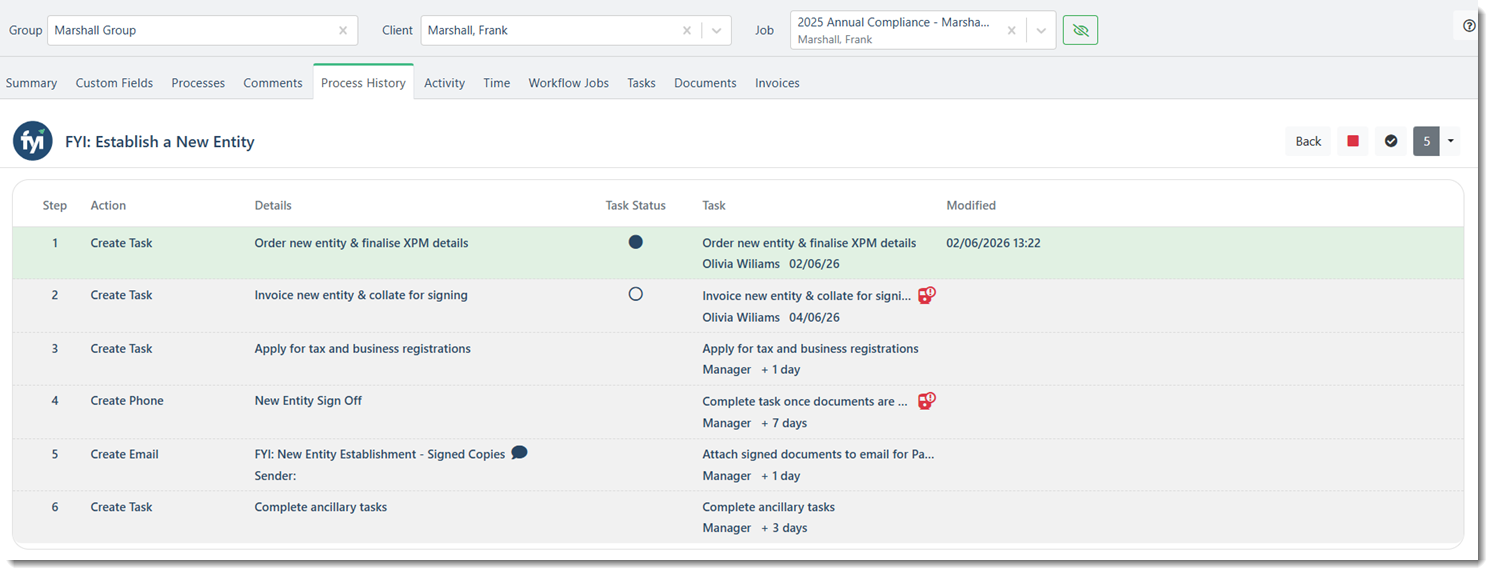This screenshot has width=1493, height=575.
Task: Click the FYI logo icon
Action: [x=33, y=141]
